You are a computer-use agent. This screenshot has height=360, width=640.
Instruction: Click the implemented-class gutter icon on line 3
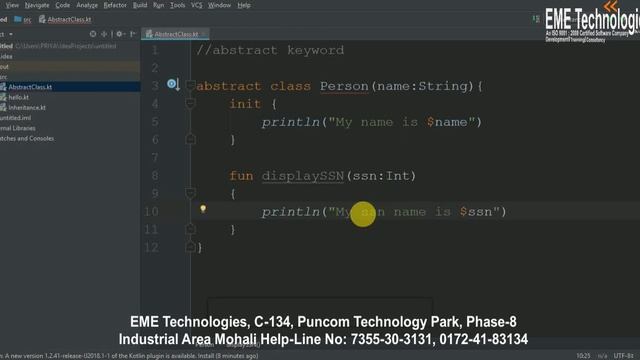click(x=173, y=84)
